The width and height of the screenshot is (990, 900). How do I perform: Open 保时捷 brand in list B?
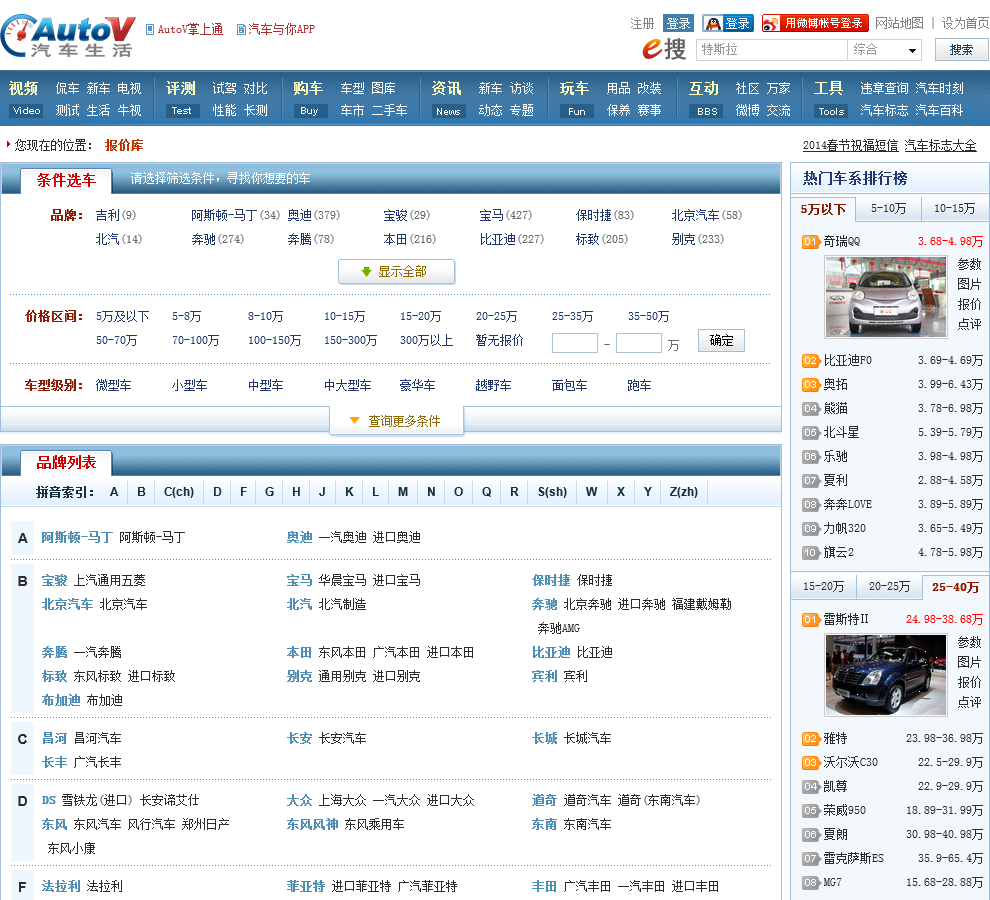pos(551,580)
